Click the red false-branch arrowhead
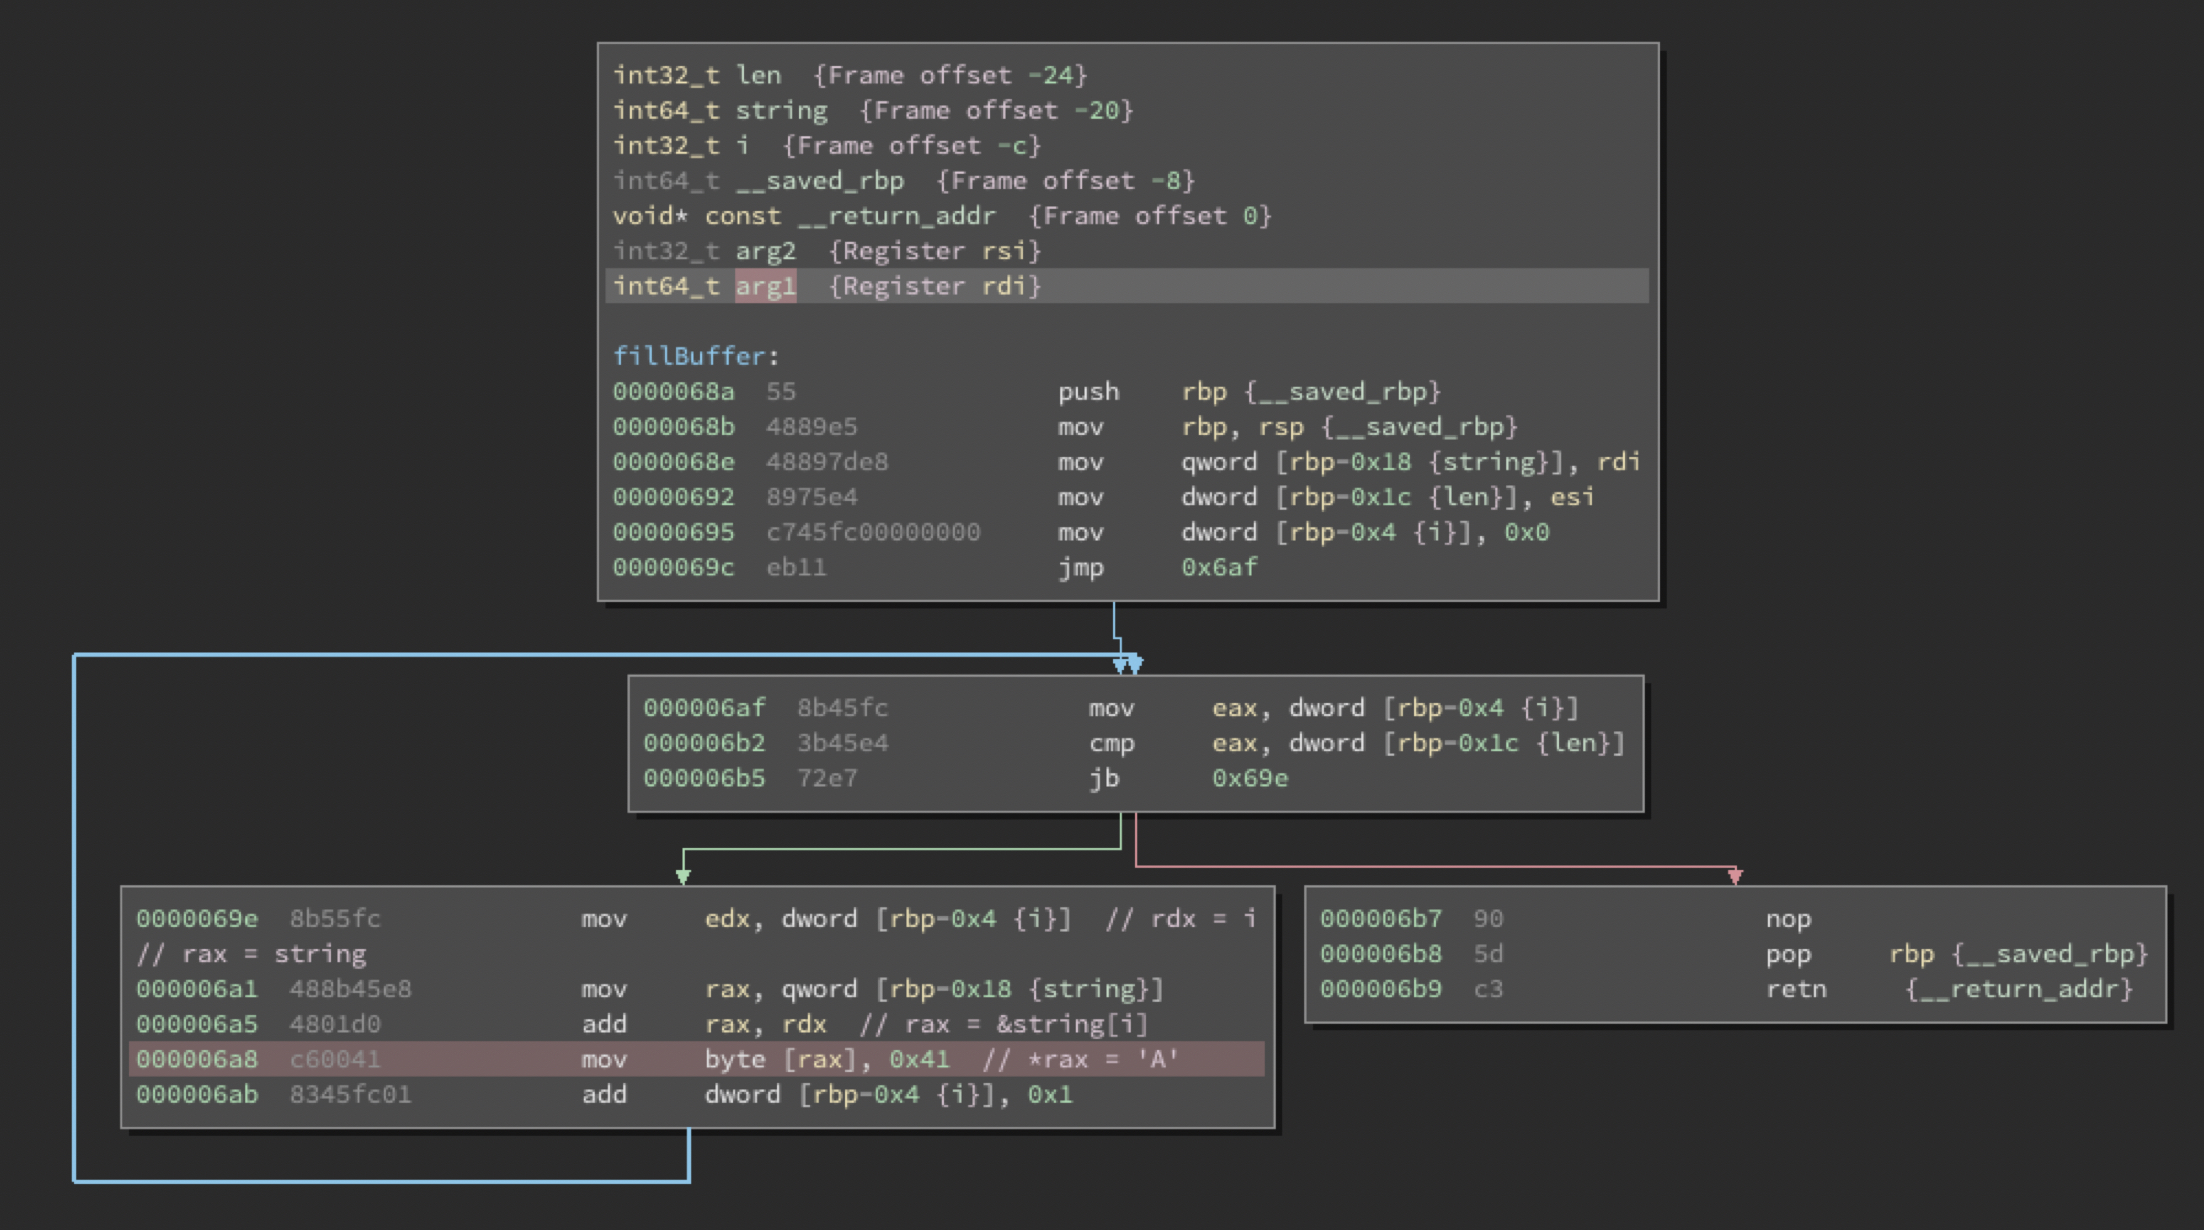 pyautogui.click(x=1735, y=876)
